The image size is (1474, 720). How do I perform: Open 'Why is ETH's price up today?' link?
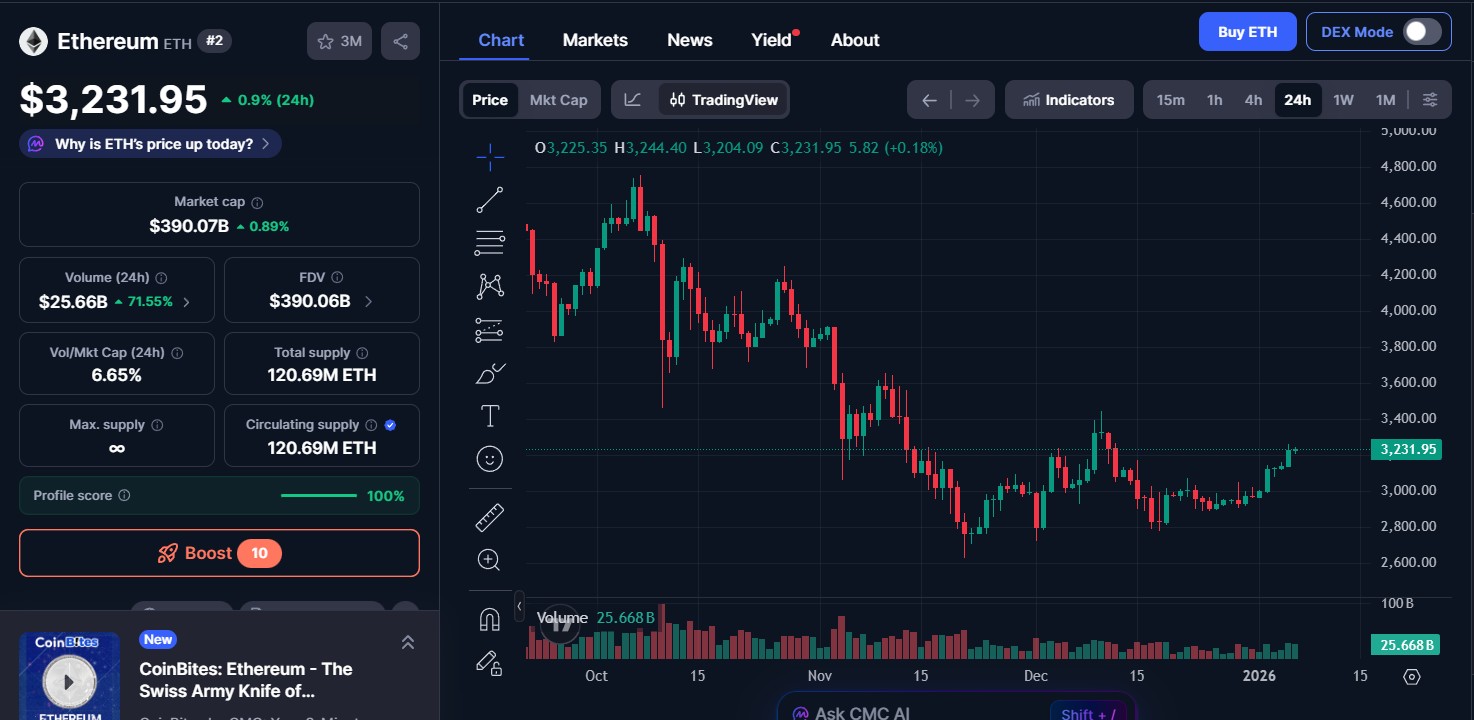coord(148,143)
